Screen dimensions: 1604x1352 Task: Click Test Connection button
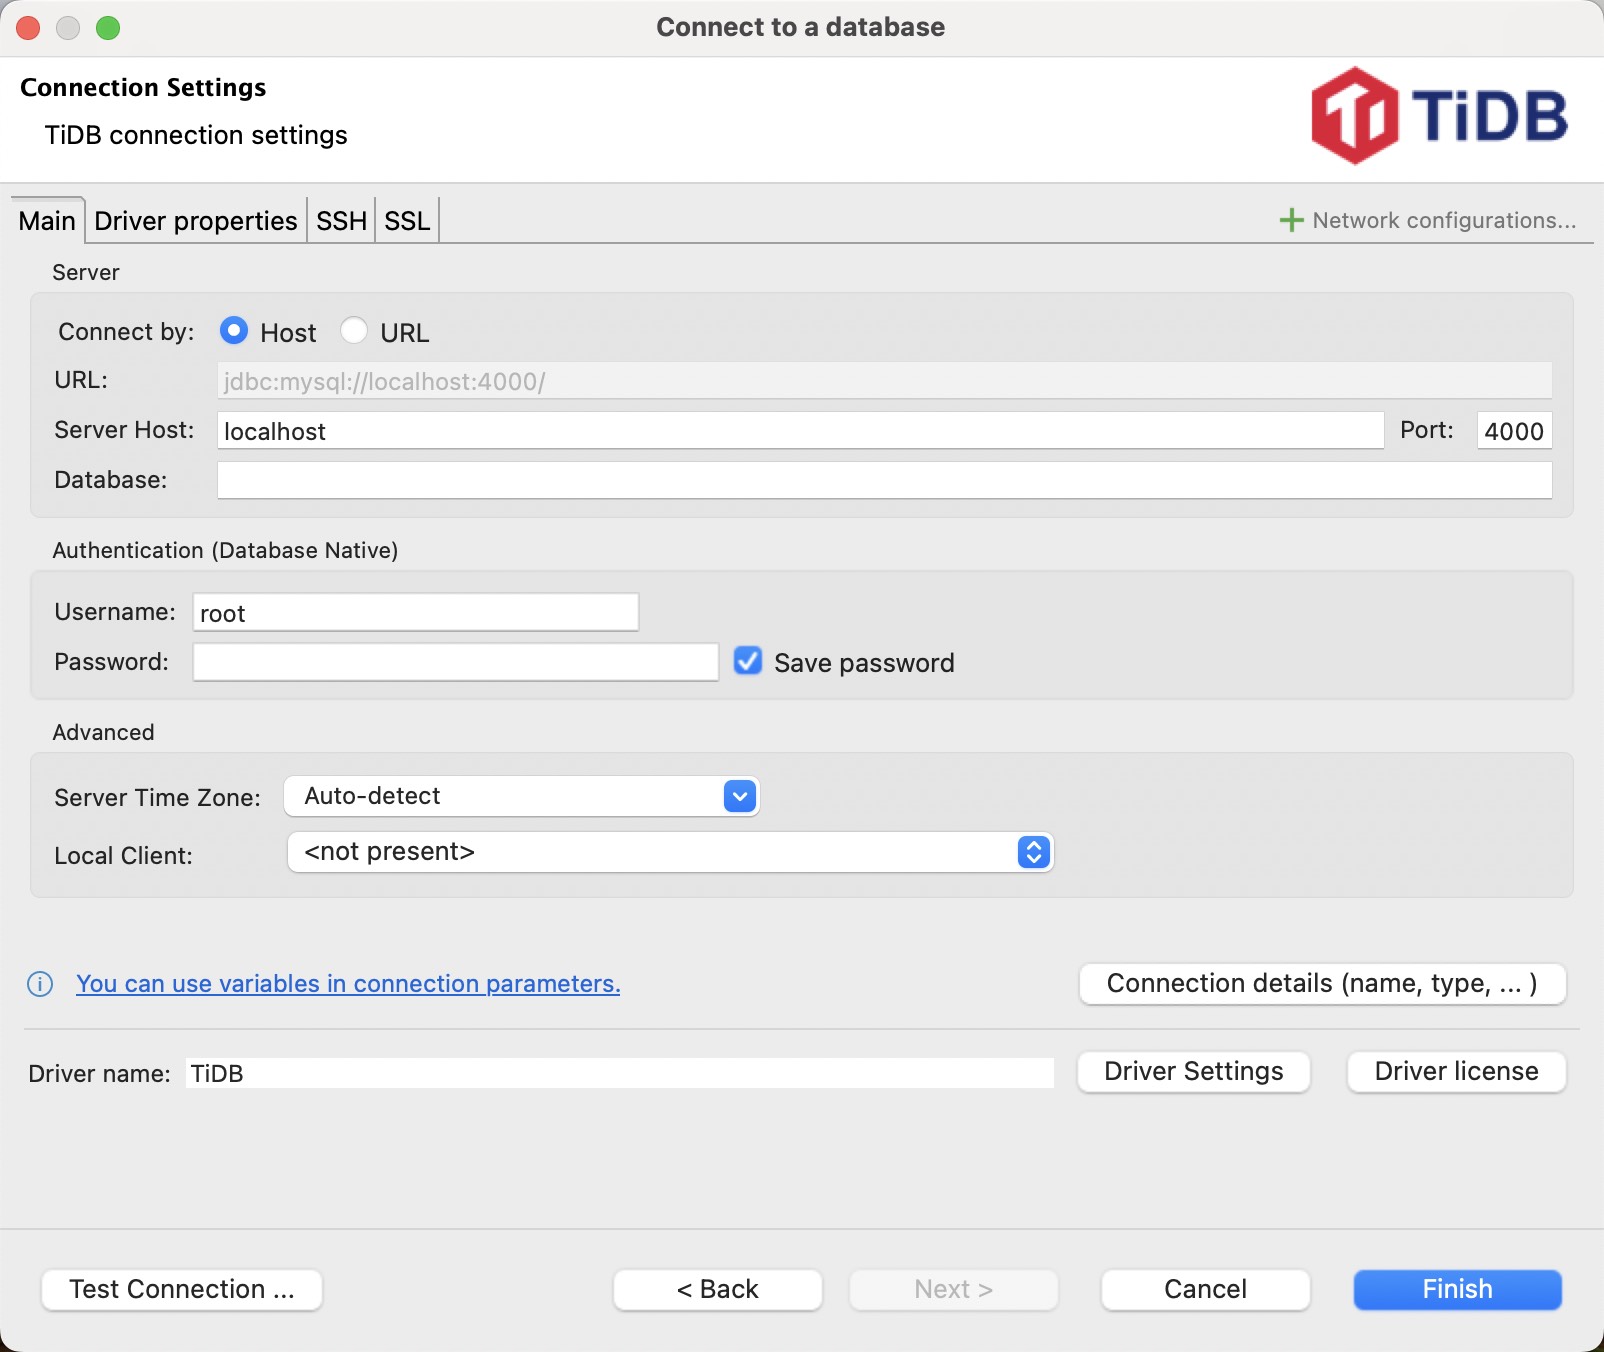182,1290
